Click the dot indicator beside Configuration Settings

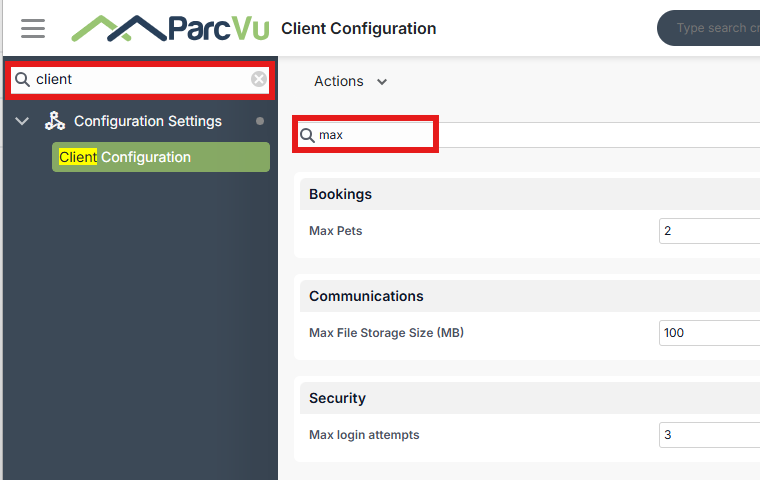click(260, 121)
